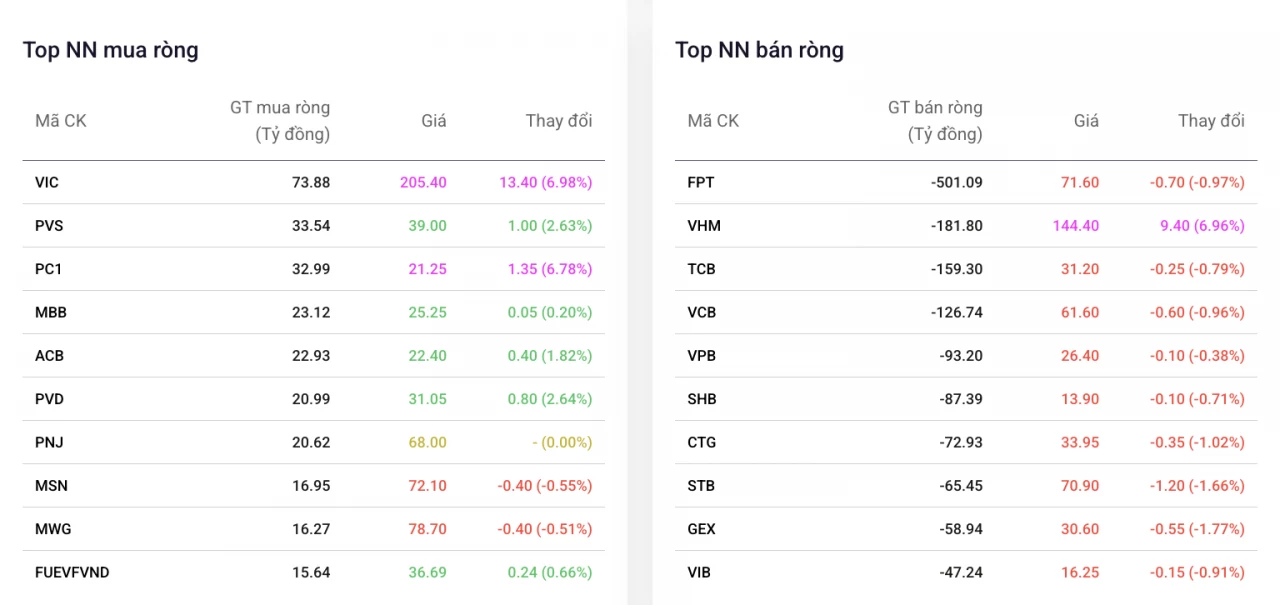This screenshot has width=1280, height=605.
Task: Click the SHB stock code
Action: pos(702,399)
